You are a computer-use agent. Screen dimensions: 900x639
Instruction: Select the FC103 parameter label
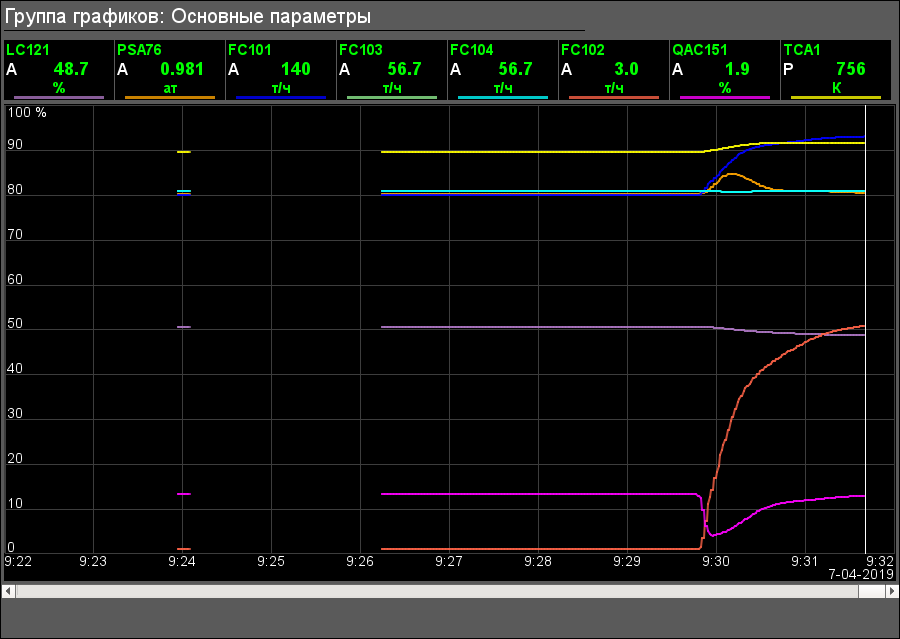coord(360,50)
